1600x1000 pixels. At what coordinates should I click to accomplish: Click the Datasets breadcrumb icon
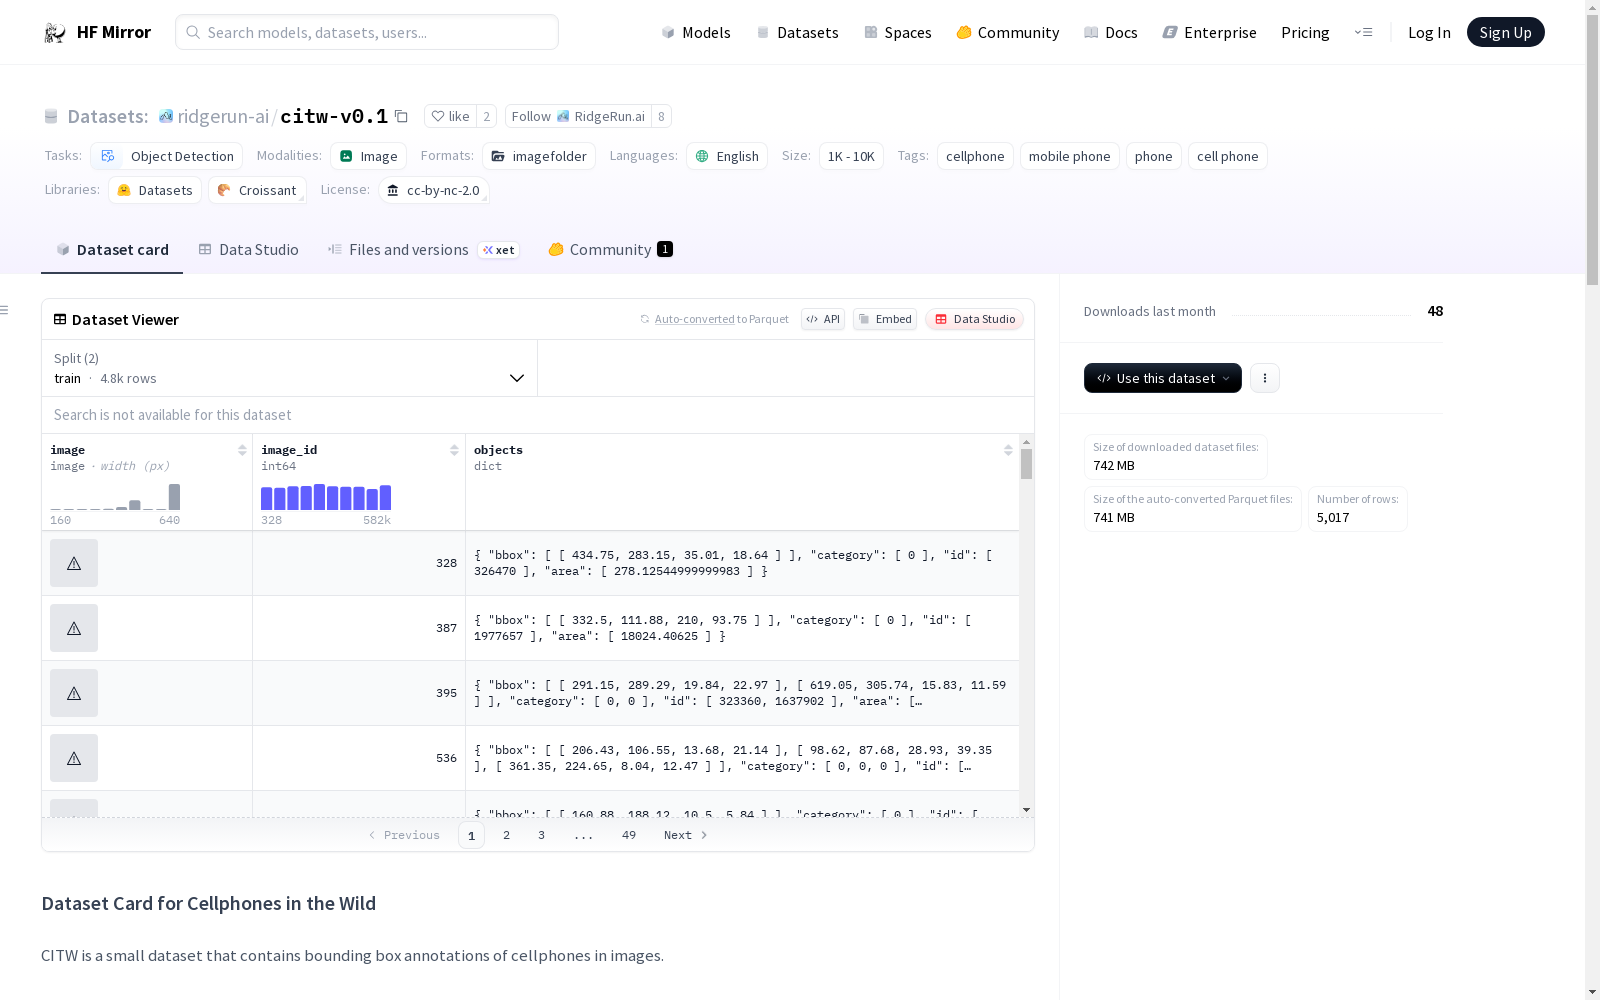point(51,116)
